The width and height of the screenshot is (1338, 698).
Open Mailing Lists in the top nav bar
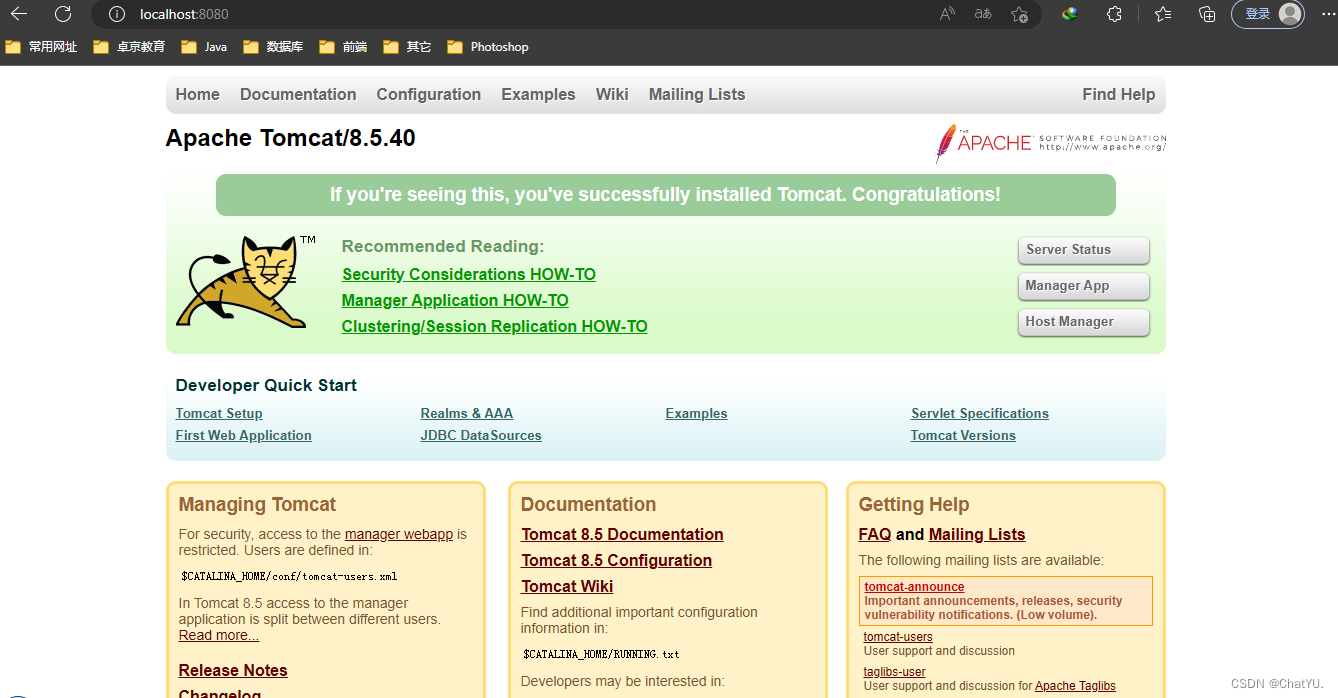(697, 94)
